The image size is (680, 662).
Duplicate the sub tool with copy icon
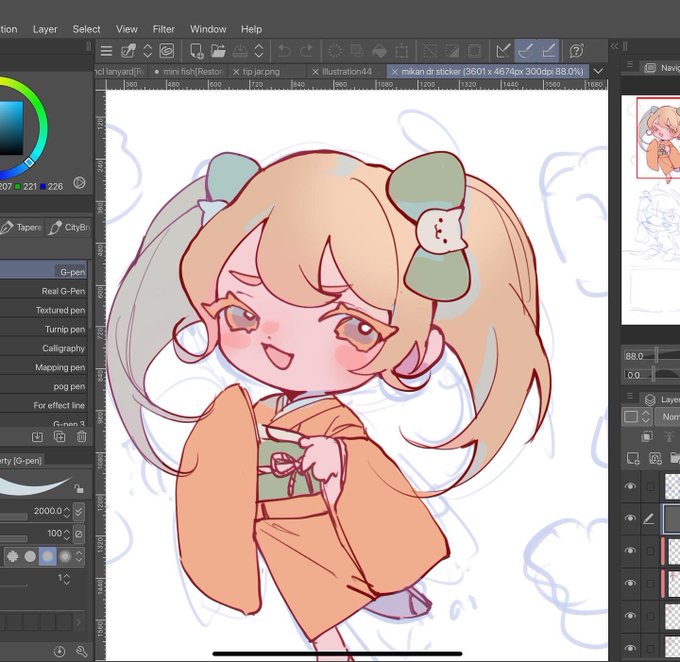tap(59, 436)
